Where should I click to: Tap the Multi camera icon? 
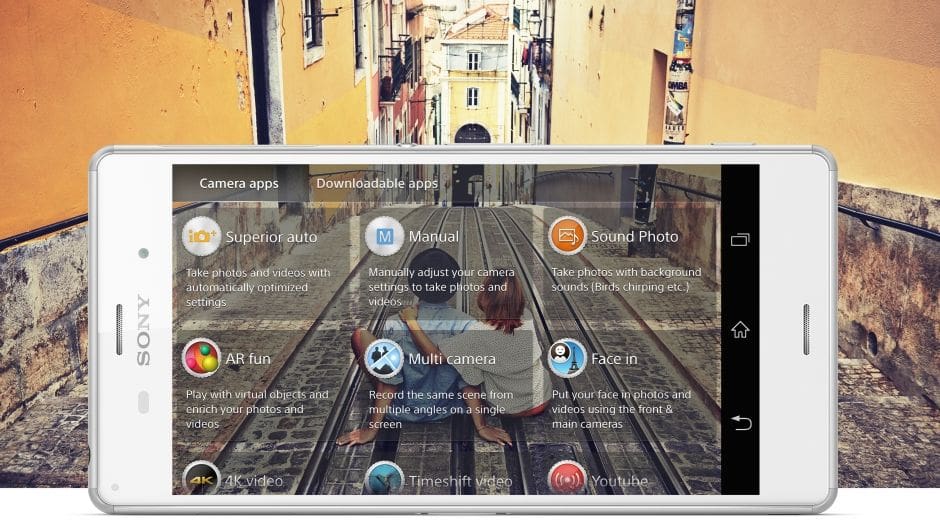(x=384, y=358)
